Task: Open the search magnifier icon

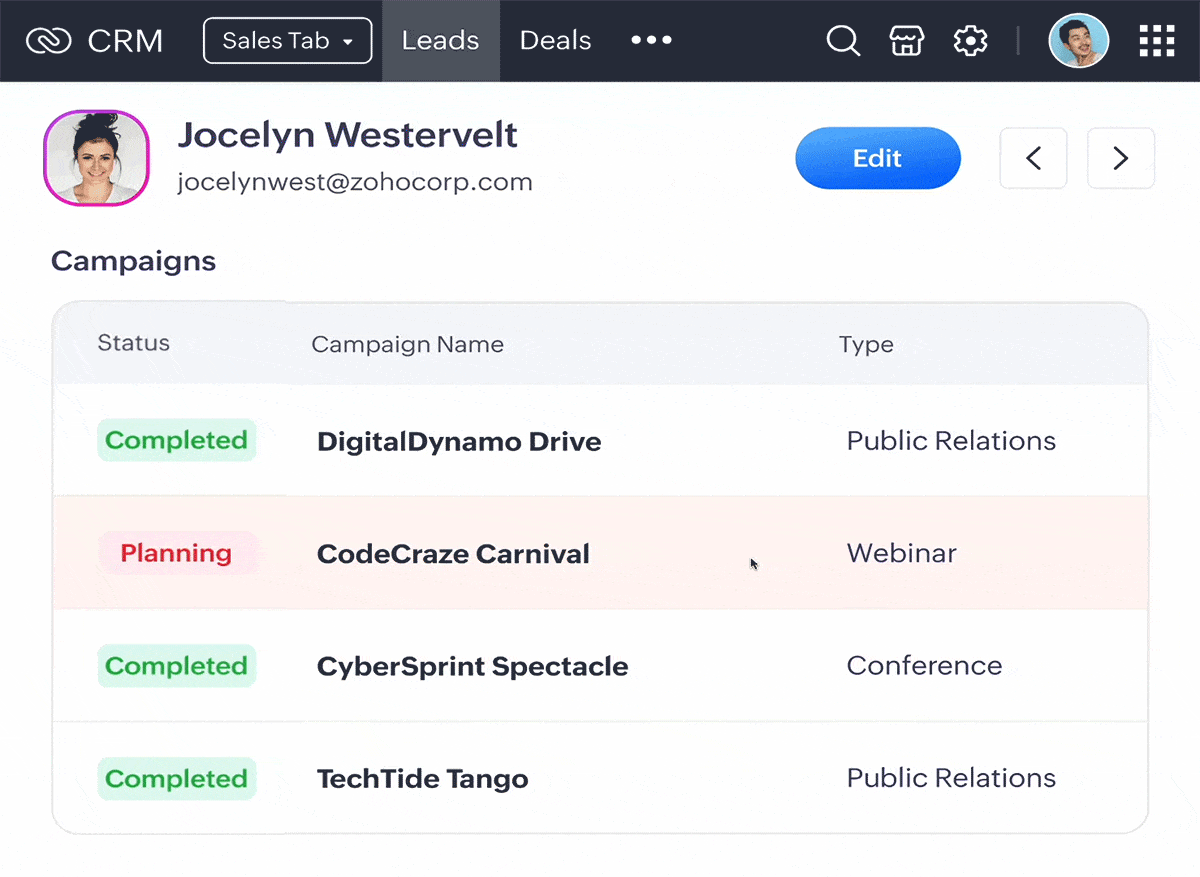Action: tap(843, 41)
